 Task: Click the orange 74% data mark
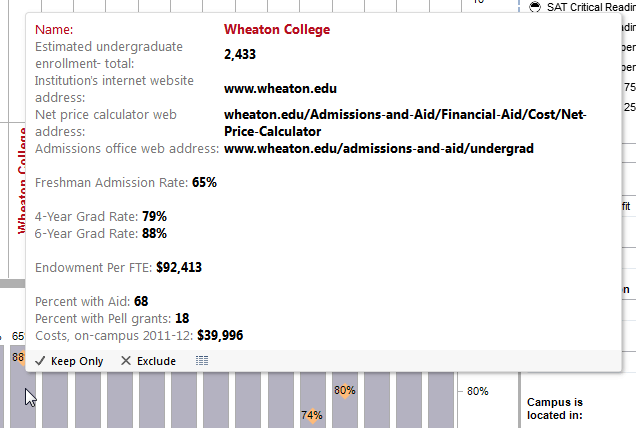tap(312, 415)
